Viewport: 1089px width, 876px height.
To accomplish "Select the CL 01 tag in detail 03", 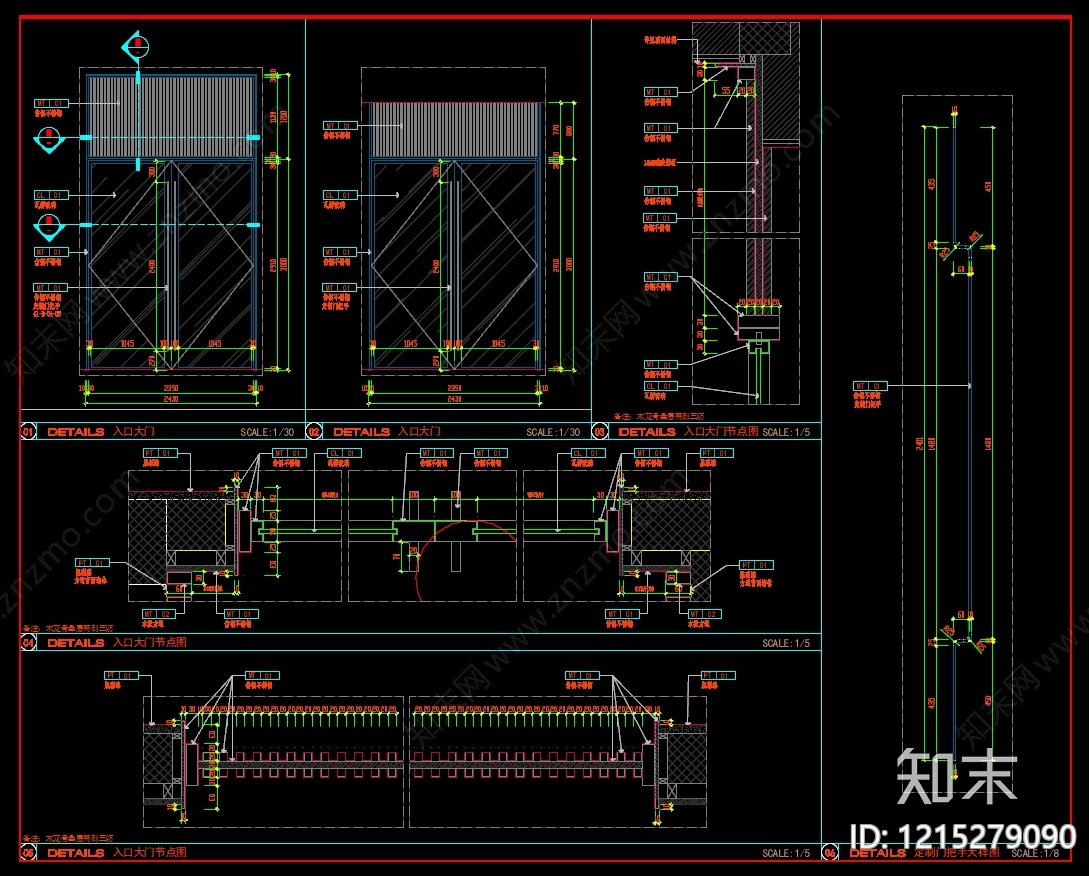I will [660, 386].
